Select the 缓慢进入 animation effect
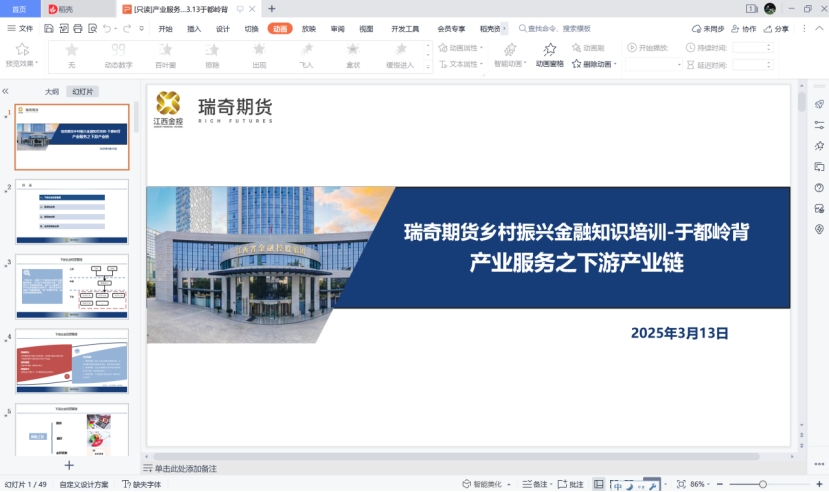The height and width of the screenshot is (492, 829). [x=400, y=55]
